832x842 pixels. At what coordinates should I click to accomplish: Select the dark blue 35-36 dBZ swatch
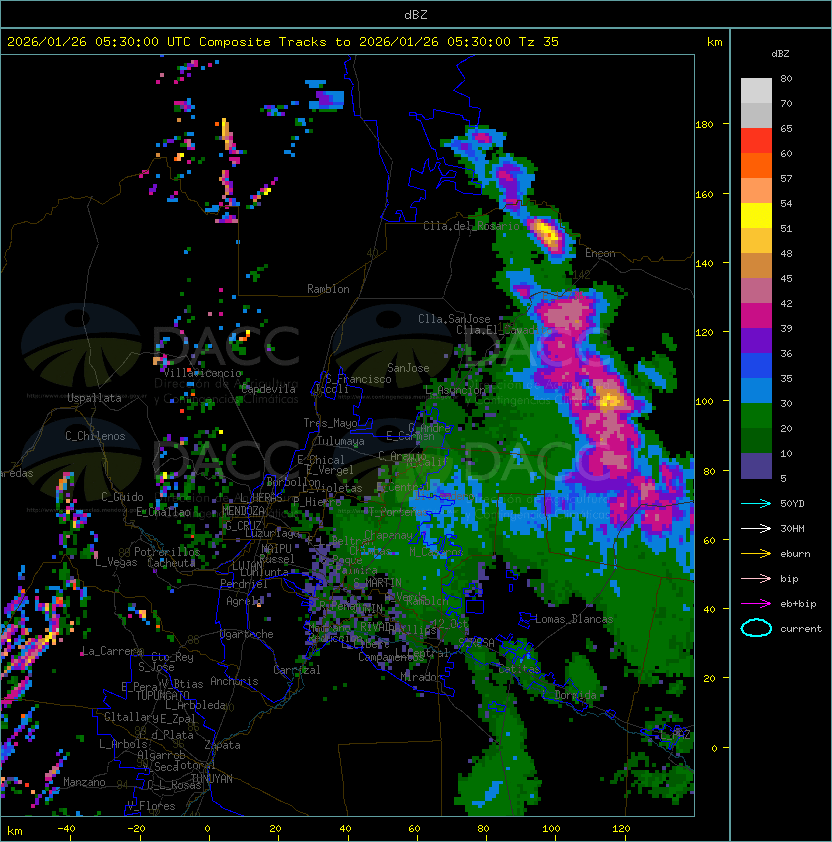tap(756, 366)
